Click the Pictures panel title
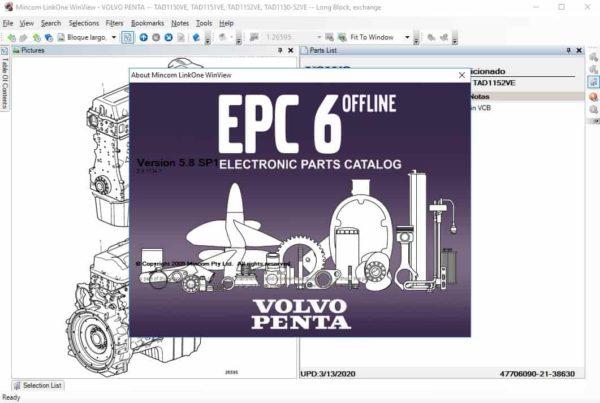 tap(33, 50)
